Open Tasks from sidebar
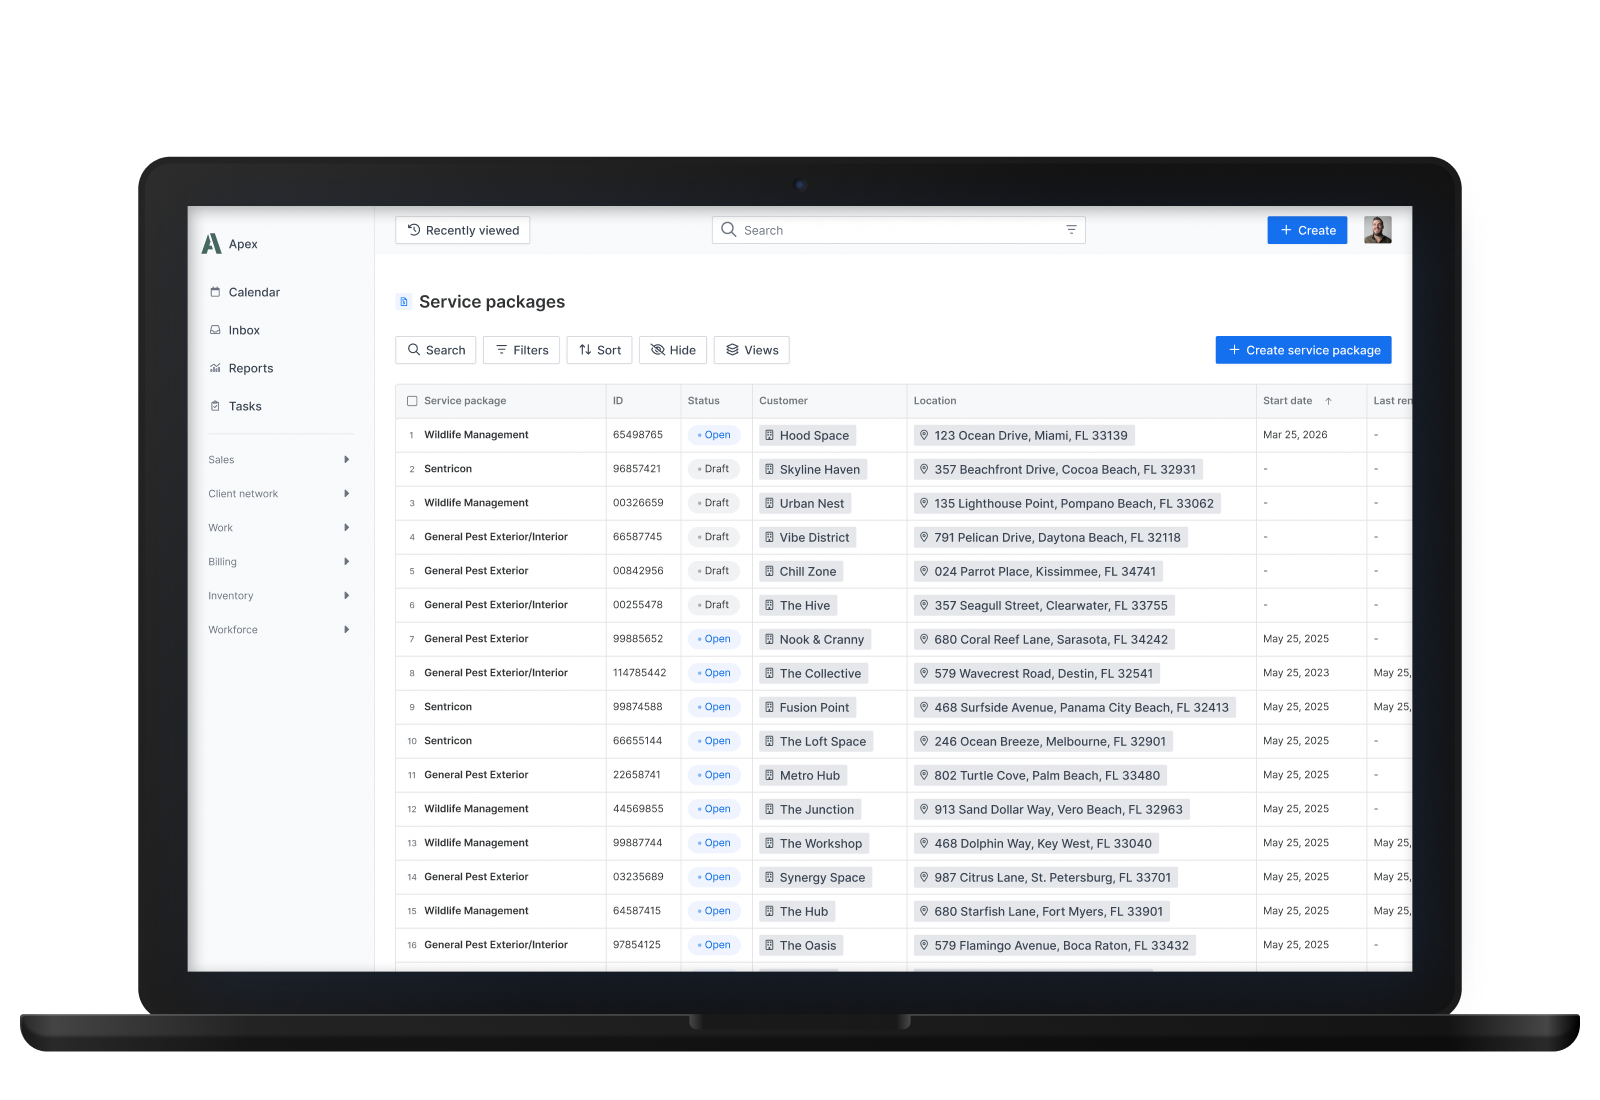Screen dimensions: 1600x1100 pyautogui.click(x=235, y=406)
